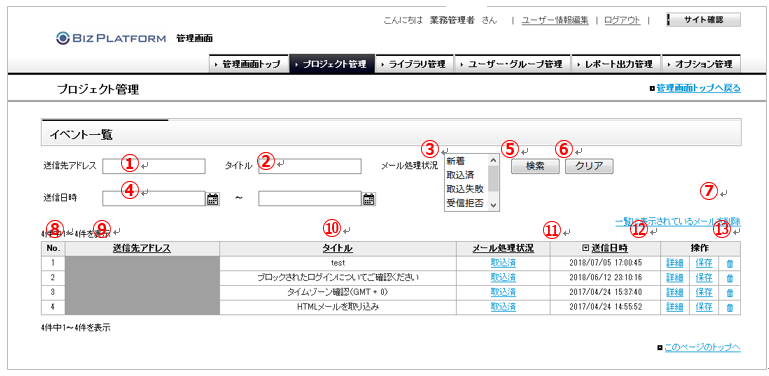Delete the 'test' mail with trash icon
Viewport: 769px width, 376px height.
(x=729, y=263)
